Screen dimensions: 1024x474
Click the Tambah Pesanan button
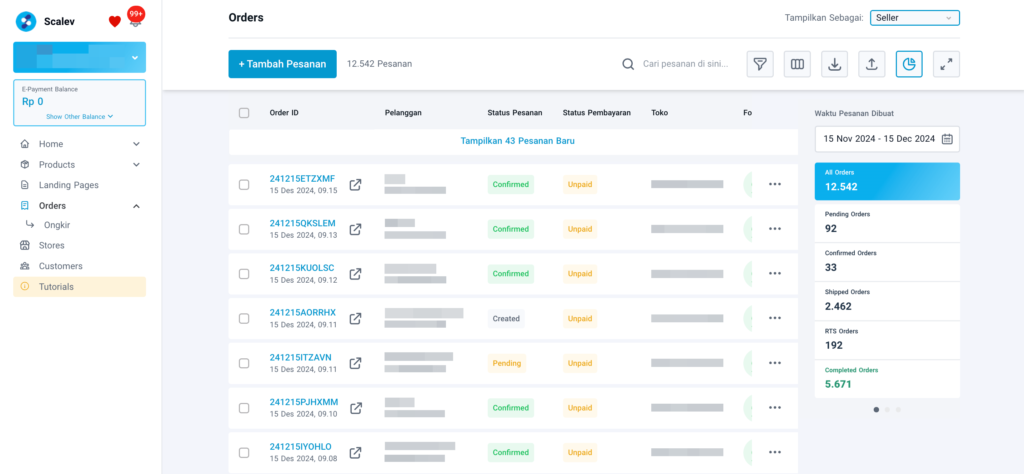point(282,64)
